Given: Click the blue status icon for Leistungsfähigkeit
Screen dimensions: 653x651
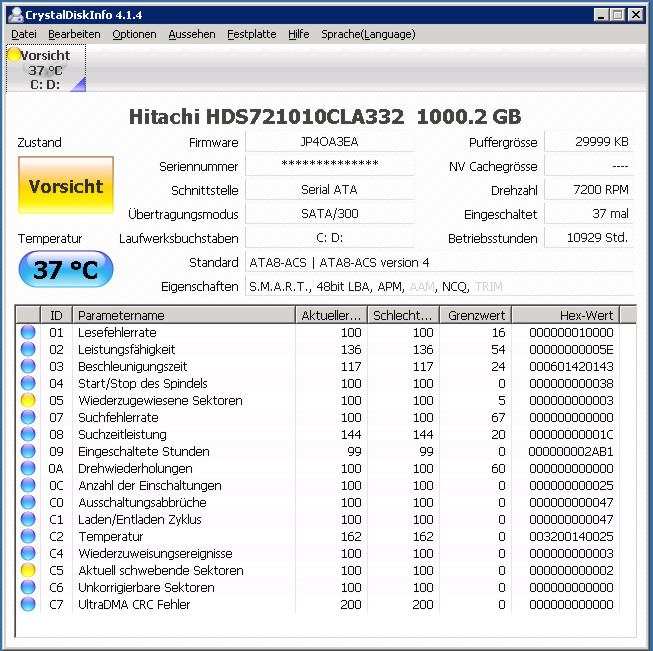Looking at the screenshot, I should pyautogui.click(x=28, y=349).
